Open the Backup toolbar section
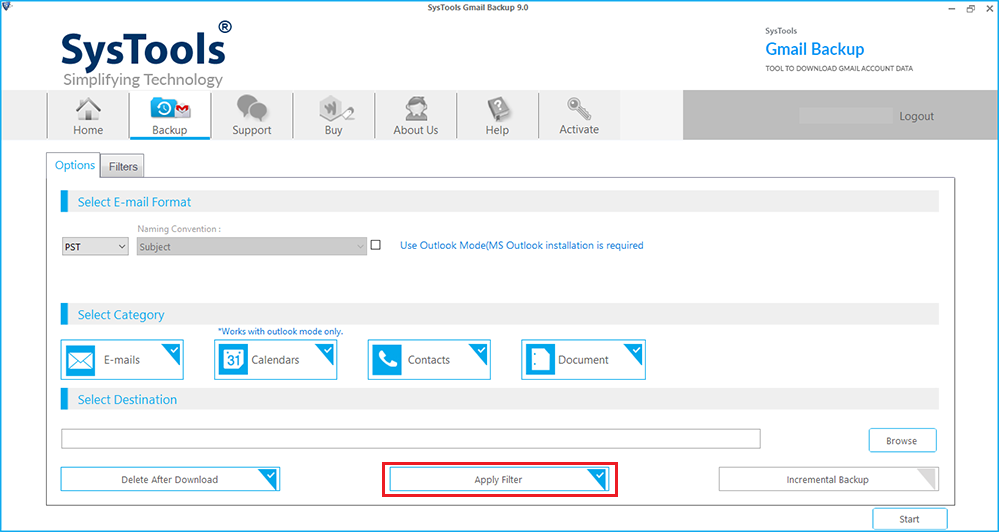Image resolution: width=999 pixels, height=532 pixels. [169, 115]
